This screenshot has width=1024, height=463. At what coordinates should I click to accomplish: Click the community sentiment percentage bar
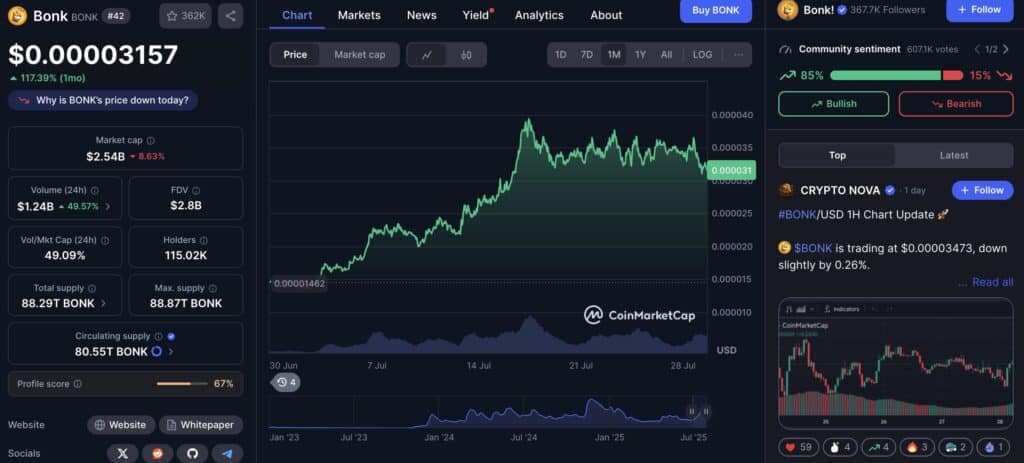point(897,76)
